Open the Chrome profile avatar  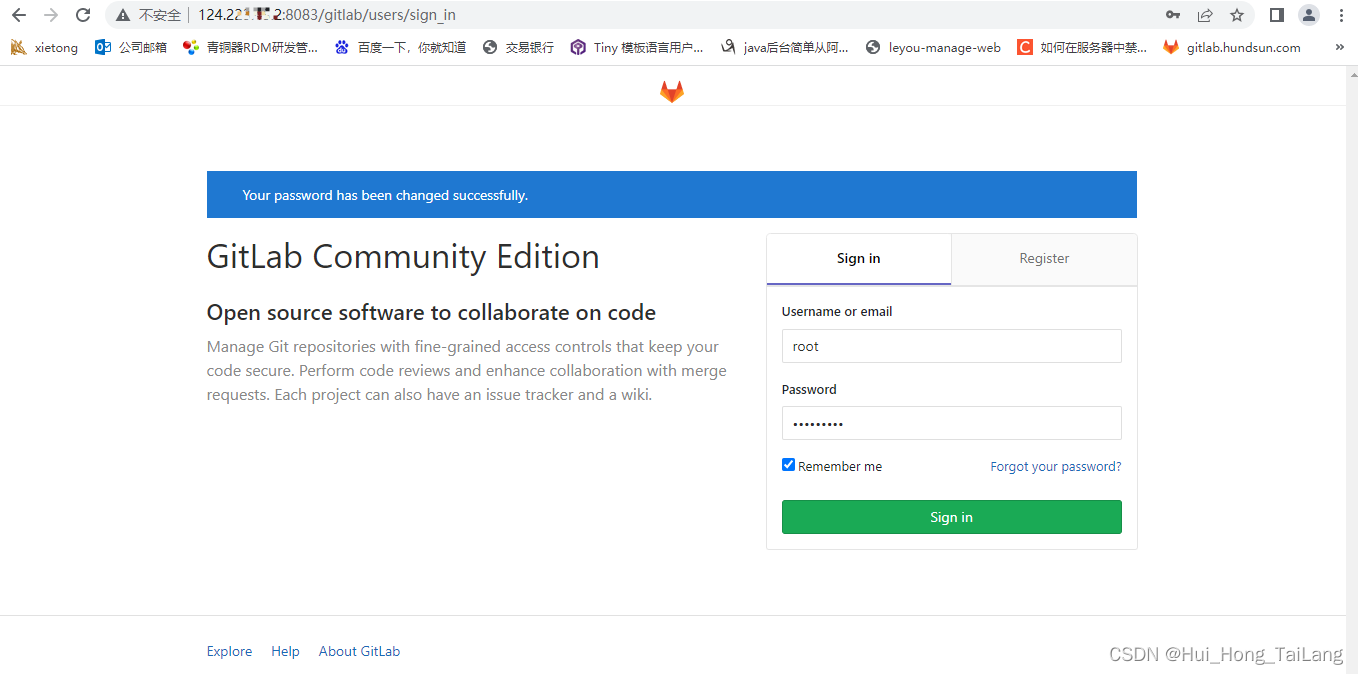click(1309, 15)
